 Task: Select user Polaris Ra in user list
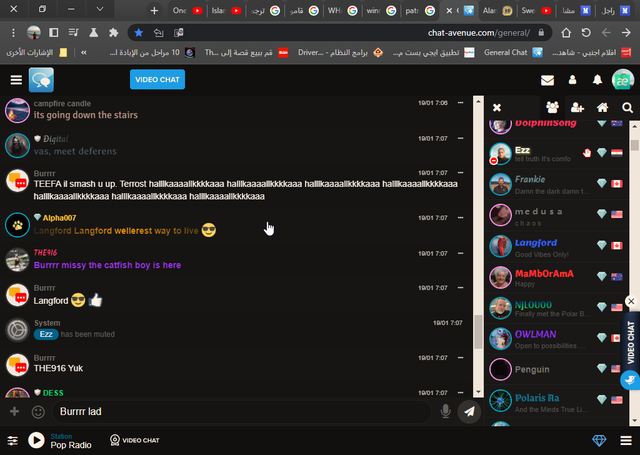click(556, 400)
